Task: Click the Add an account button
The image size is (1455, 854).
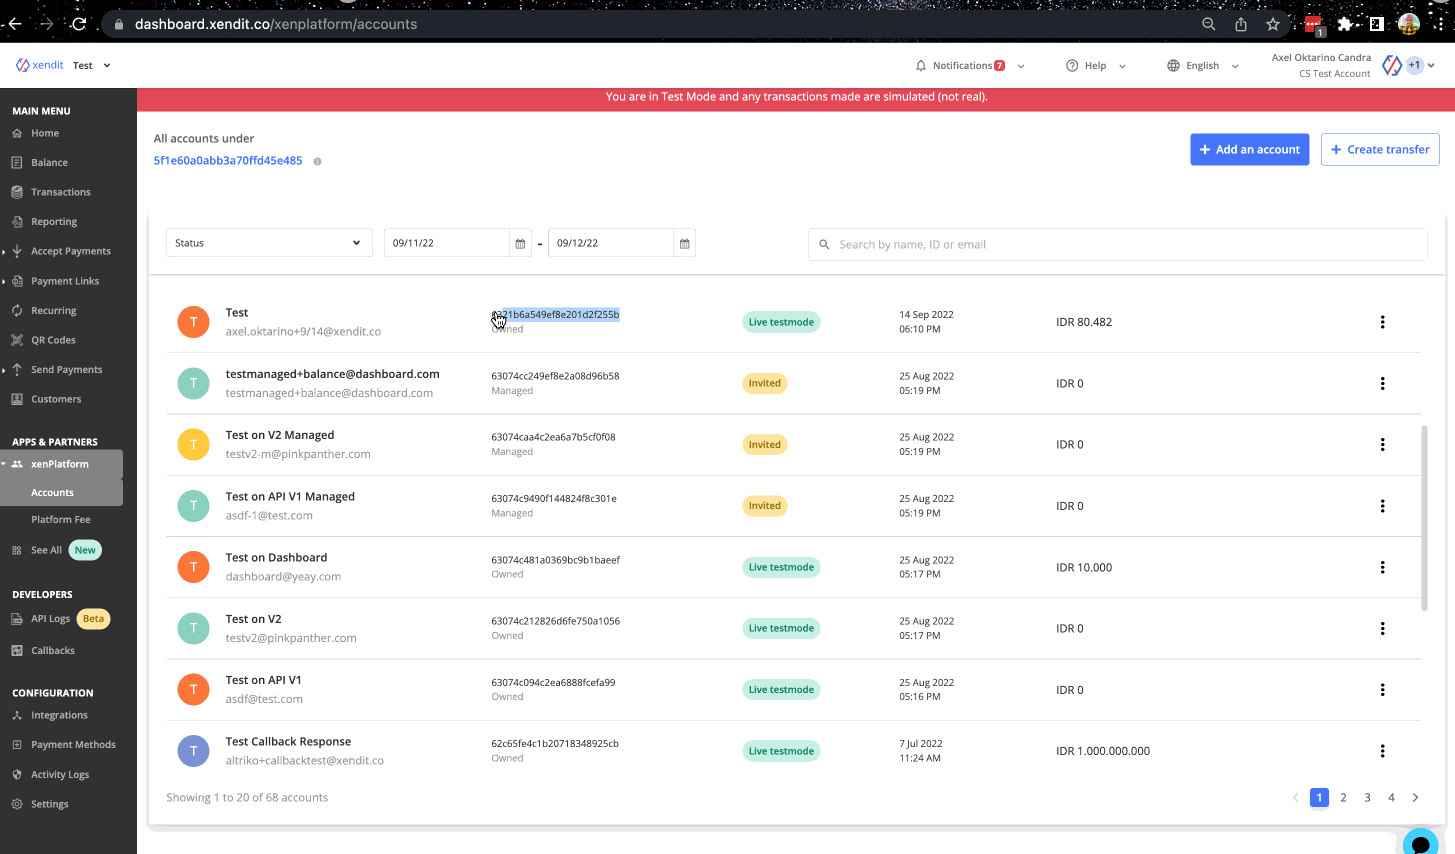Action: click(1249, 149)
